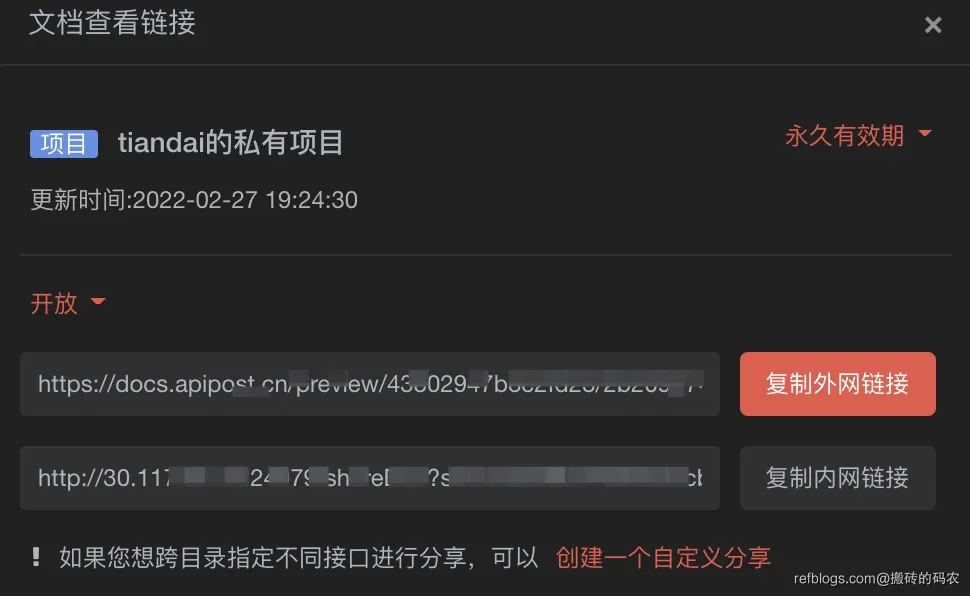Image resolution: width=970 pixels, height=596 pixels.
Task: Click the blue 项目 tag badge
Action: (64, 144)
